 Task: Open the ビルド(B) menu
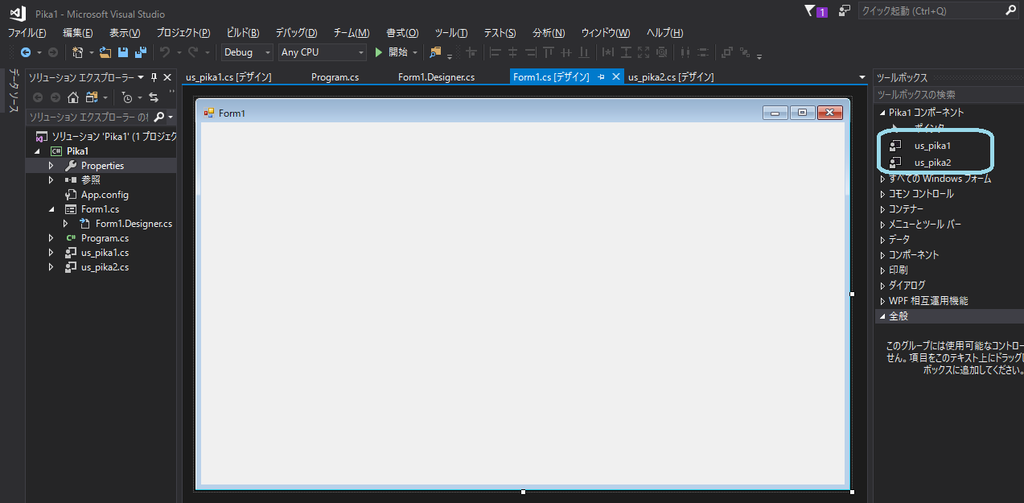243,33
